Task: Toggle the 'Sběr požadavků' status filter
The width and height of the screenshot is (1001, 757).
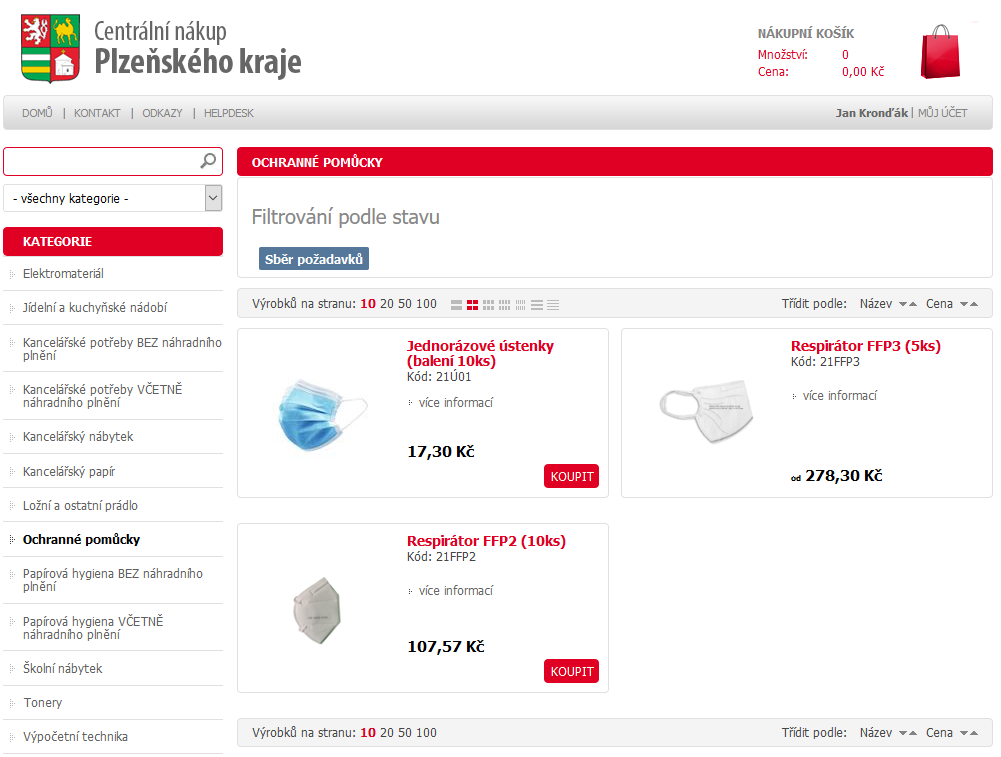Action: click(x=313, y=259)
